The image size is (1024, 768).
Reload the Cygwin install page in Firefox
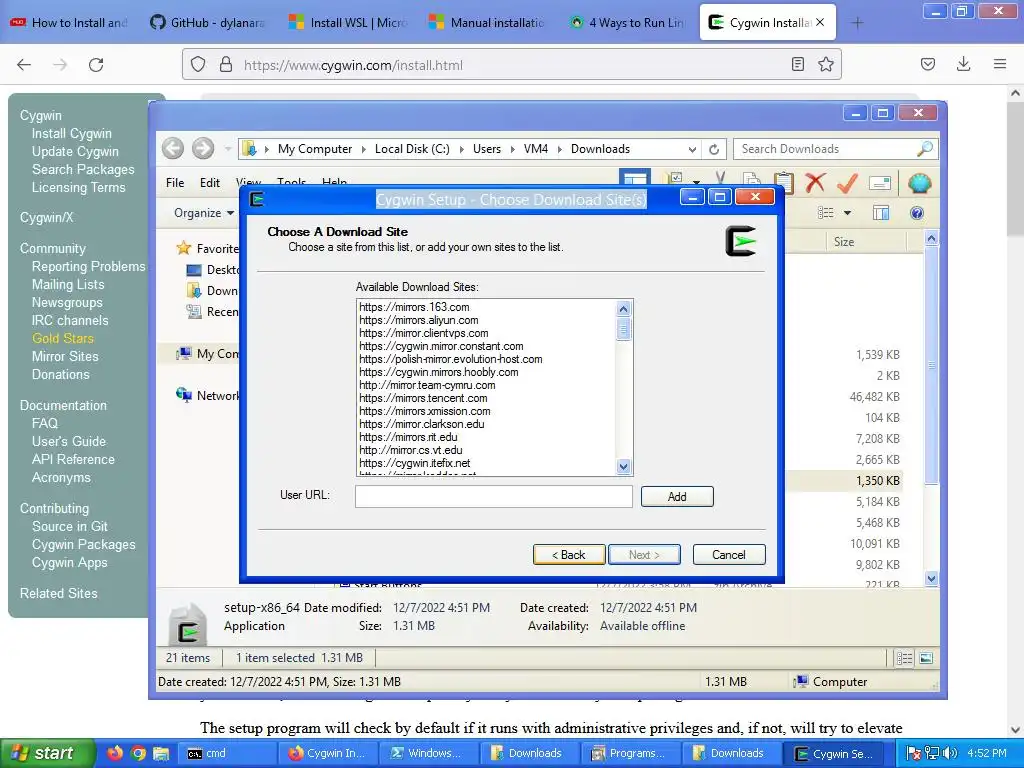click(96, 65)
